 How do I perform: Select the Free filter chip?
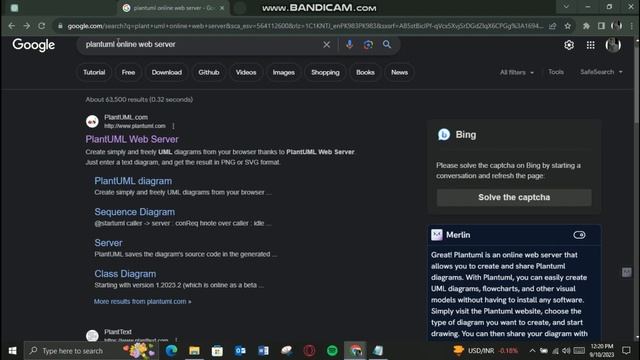[x=128, y=72]
